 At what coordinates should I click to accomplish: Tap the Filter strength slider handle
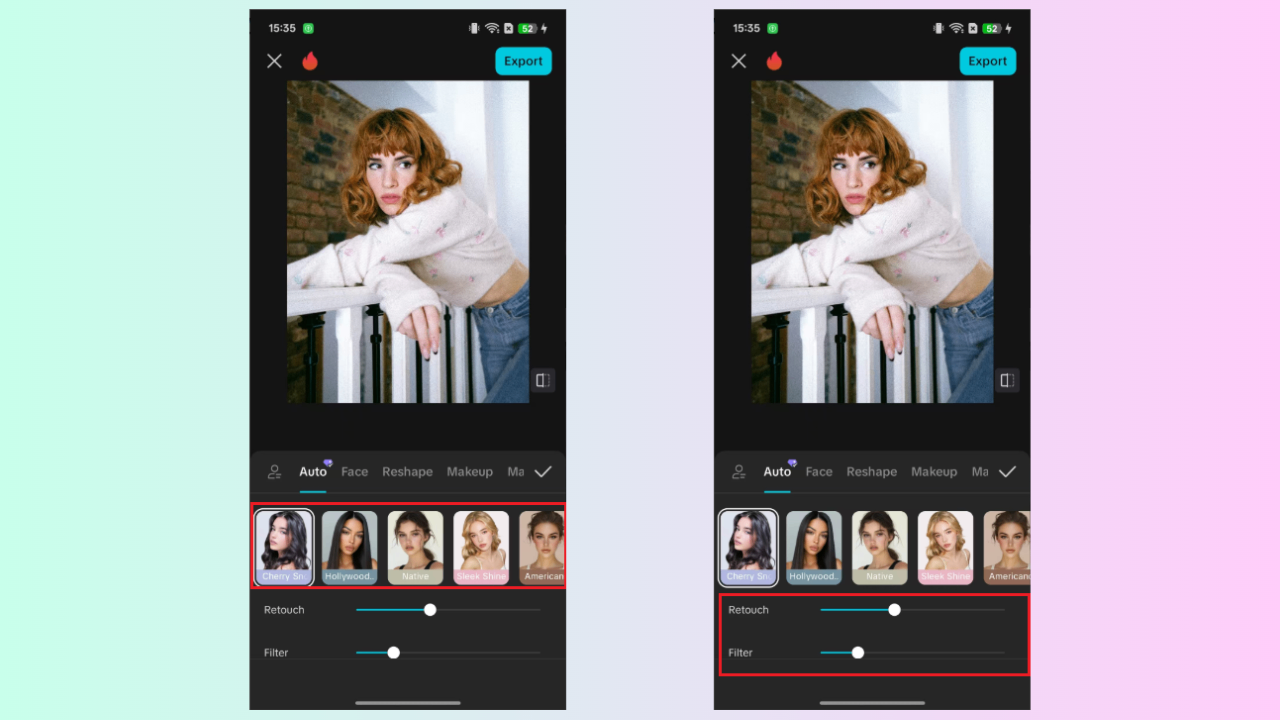point(392,652)
